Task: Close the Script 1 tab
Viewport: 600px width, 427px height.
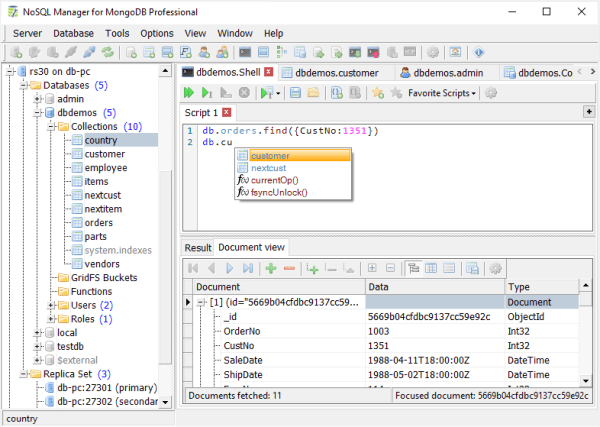Action: click(x=227, y=112)
